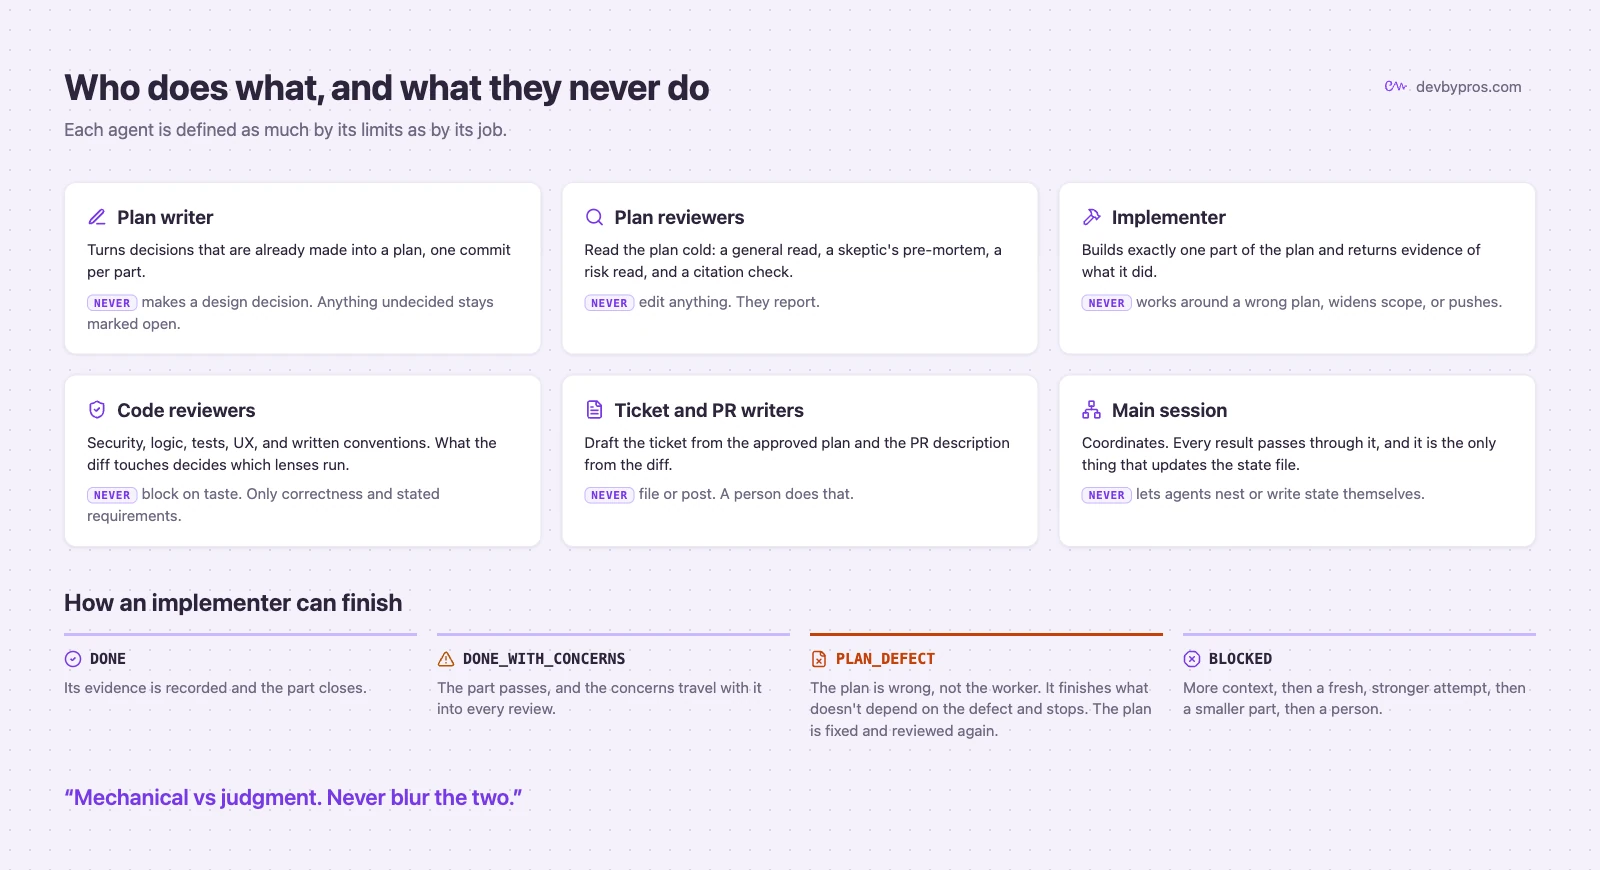Click the NEVER badge in Plan writer card
This screenshot has width=1600, height=870.
point(112,303)
